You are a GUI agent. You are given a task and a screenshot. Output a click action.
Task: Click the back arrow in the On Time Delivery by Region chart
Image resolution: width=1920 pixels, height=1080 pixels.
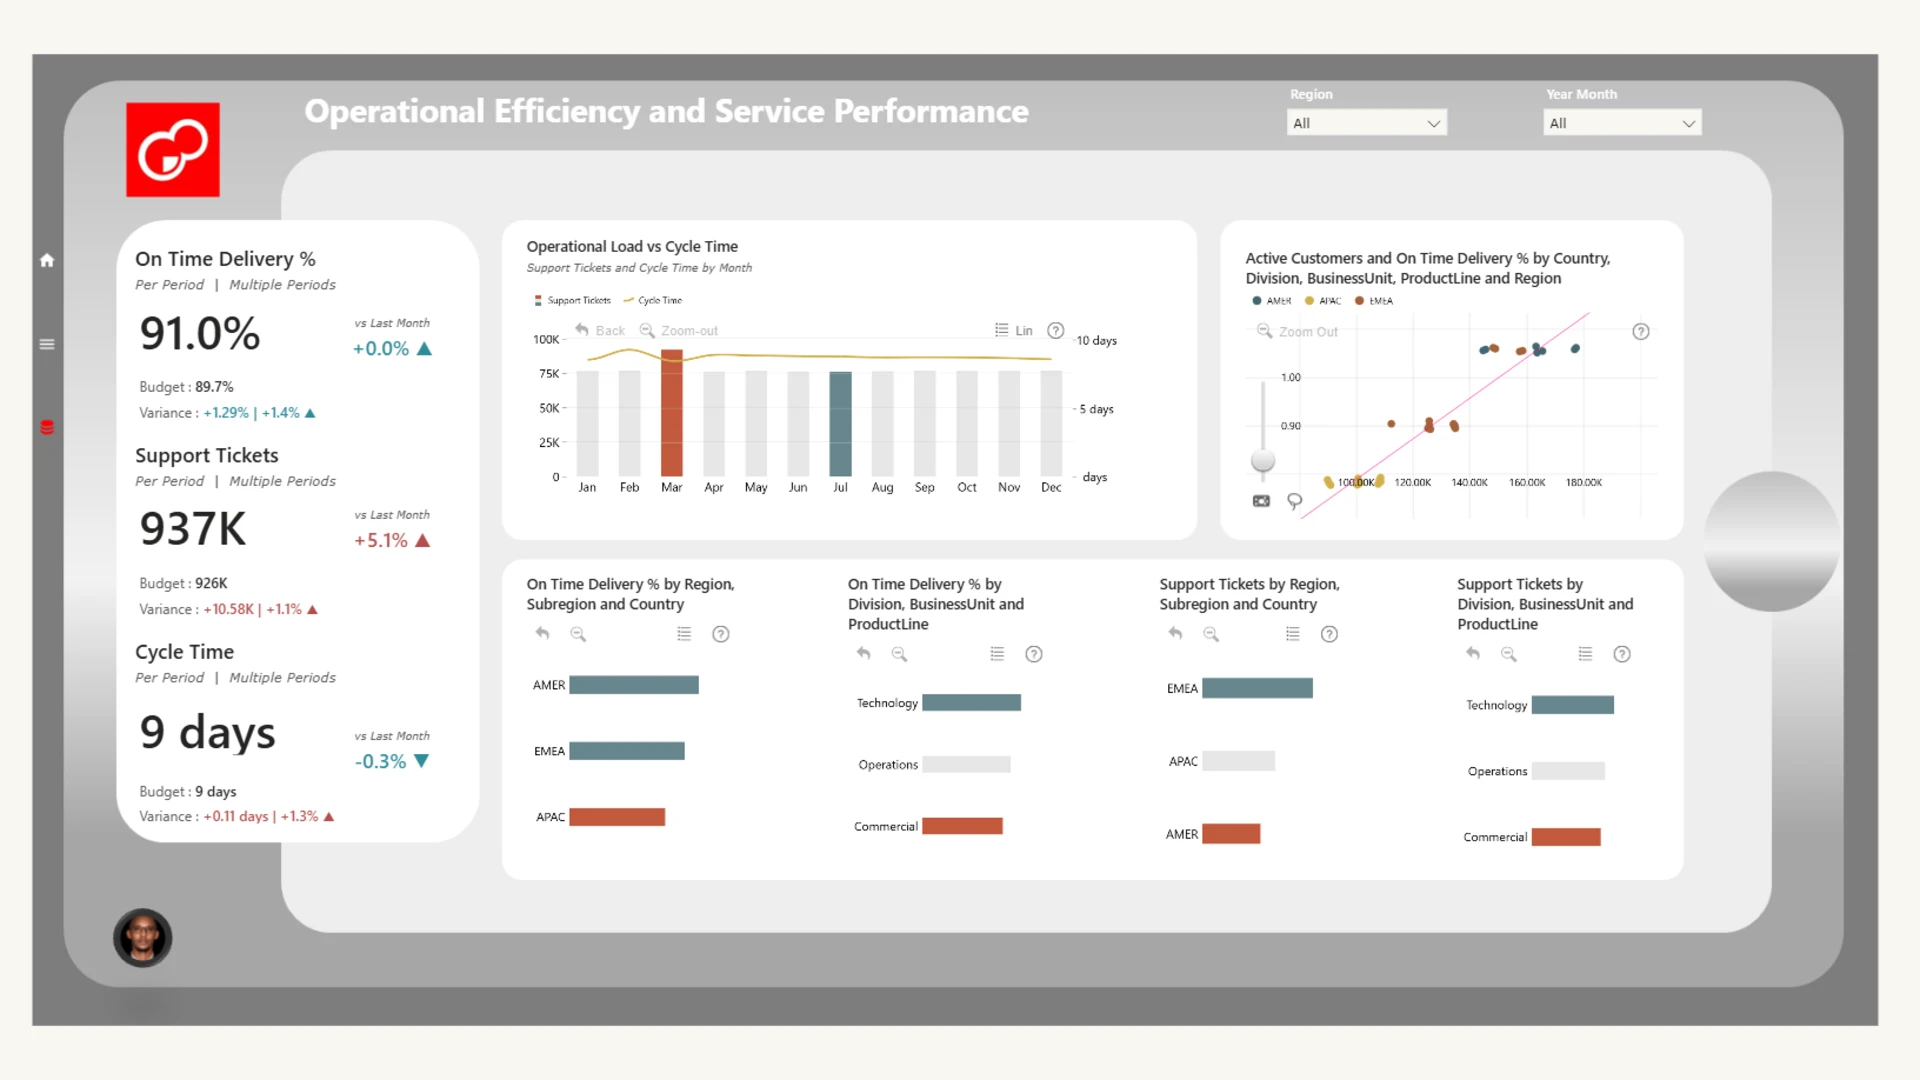(x=542, y=634)
